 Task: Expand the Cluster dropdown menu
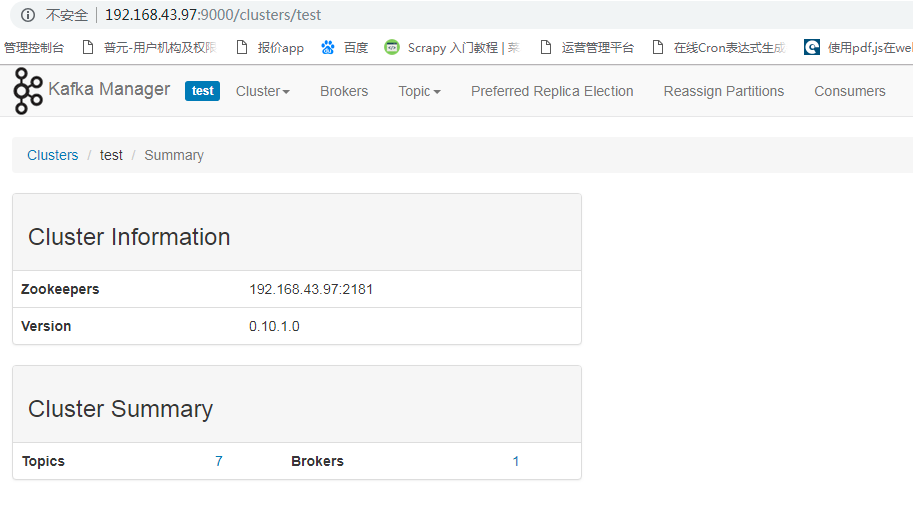263,91
